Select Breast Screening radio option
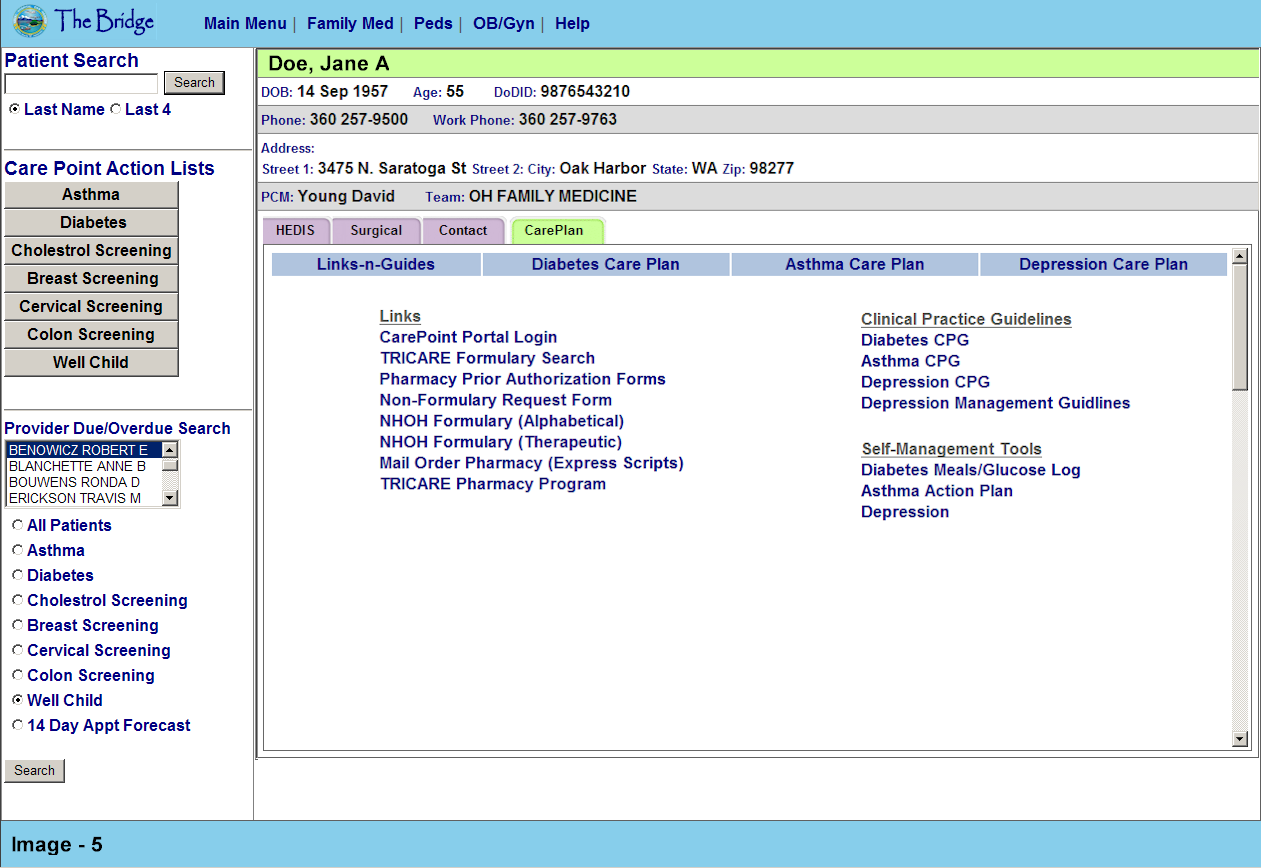This screenshot has width=1261, height=868. pos(18,625)
